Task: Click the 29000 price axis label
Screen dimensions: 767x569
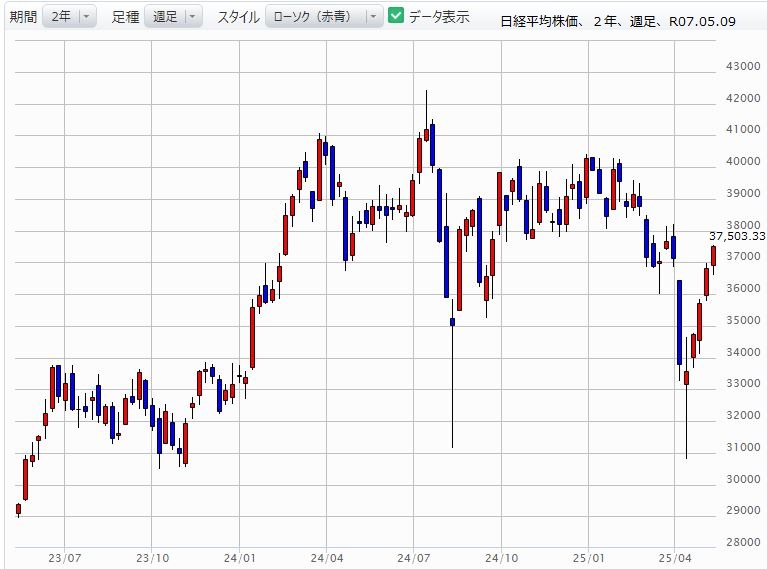Action: pyautogui.click(x=743, y=510)
